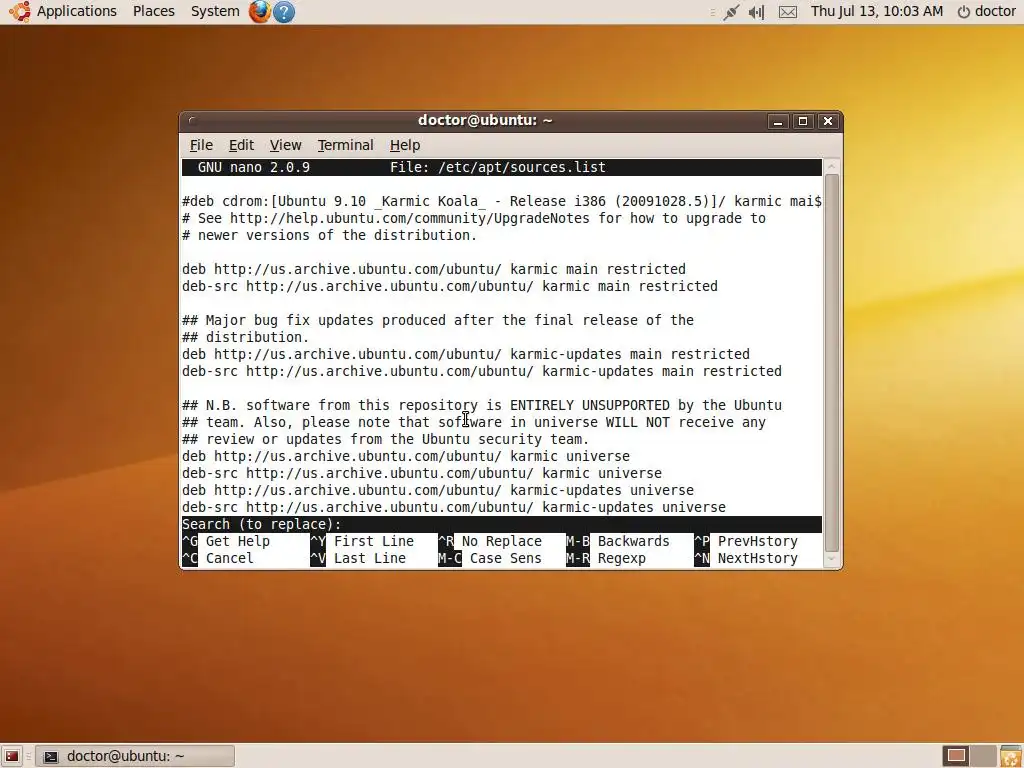Screen dimensions: 1024x768
Task: Click the doctor@ubuntu: ~ window title bar
Action: click(x=485, y=120)
